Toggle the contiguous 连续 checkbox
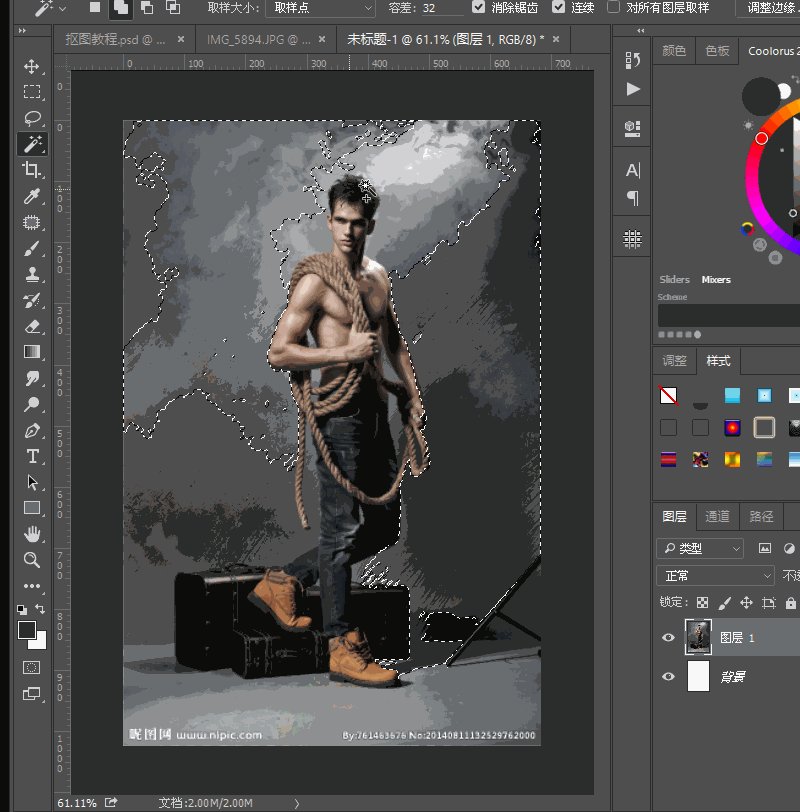Screen dimensions: 800x812 [559, 7]
